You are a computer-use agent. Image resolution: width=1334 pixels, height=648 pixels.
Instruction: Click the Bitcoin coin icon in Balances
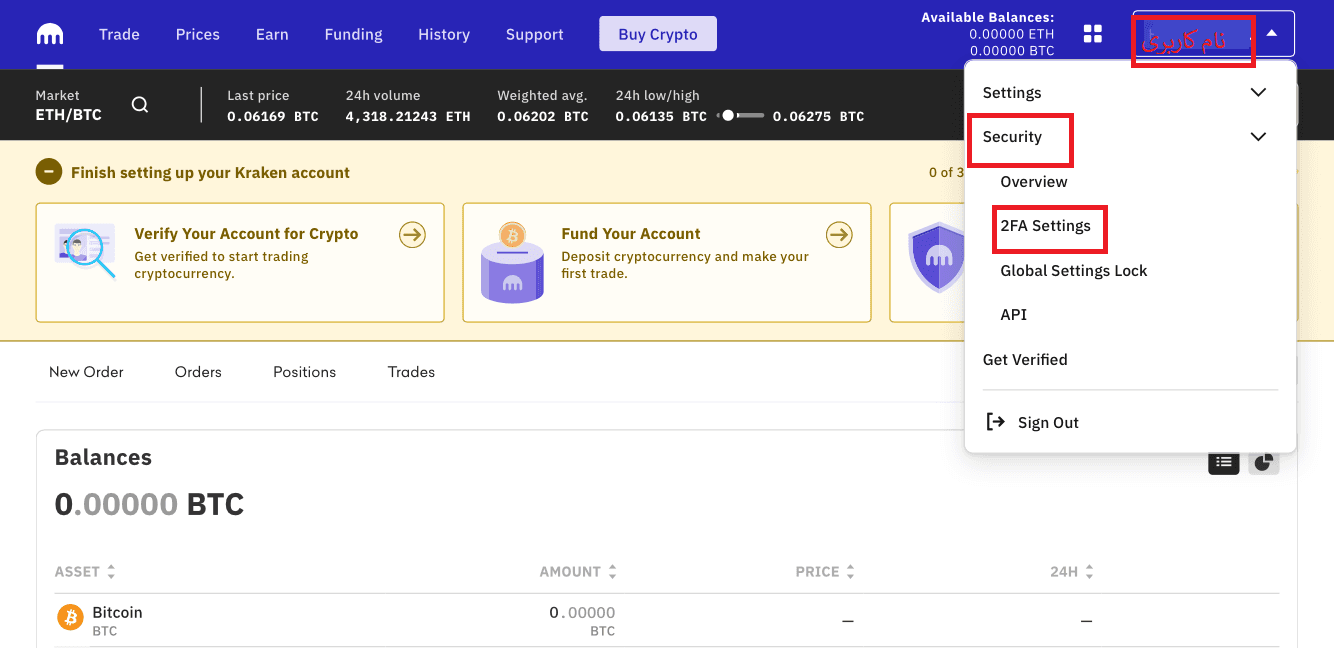click(70, 618)
